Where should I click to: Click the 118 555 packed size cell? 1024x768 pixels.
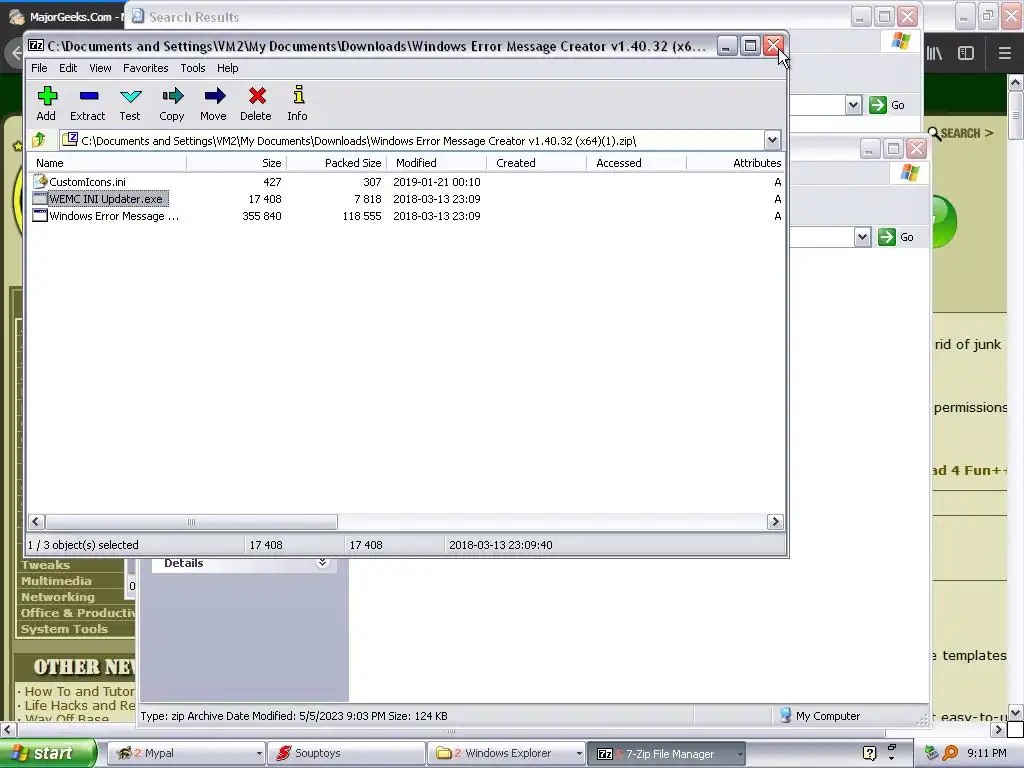(x=362, y=216)
